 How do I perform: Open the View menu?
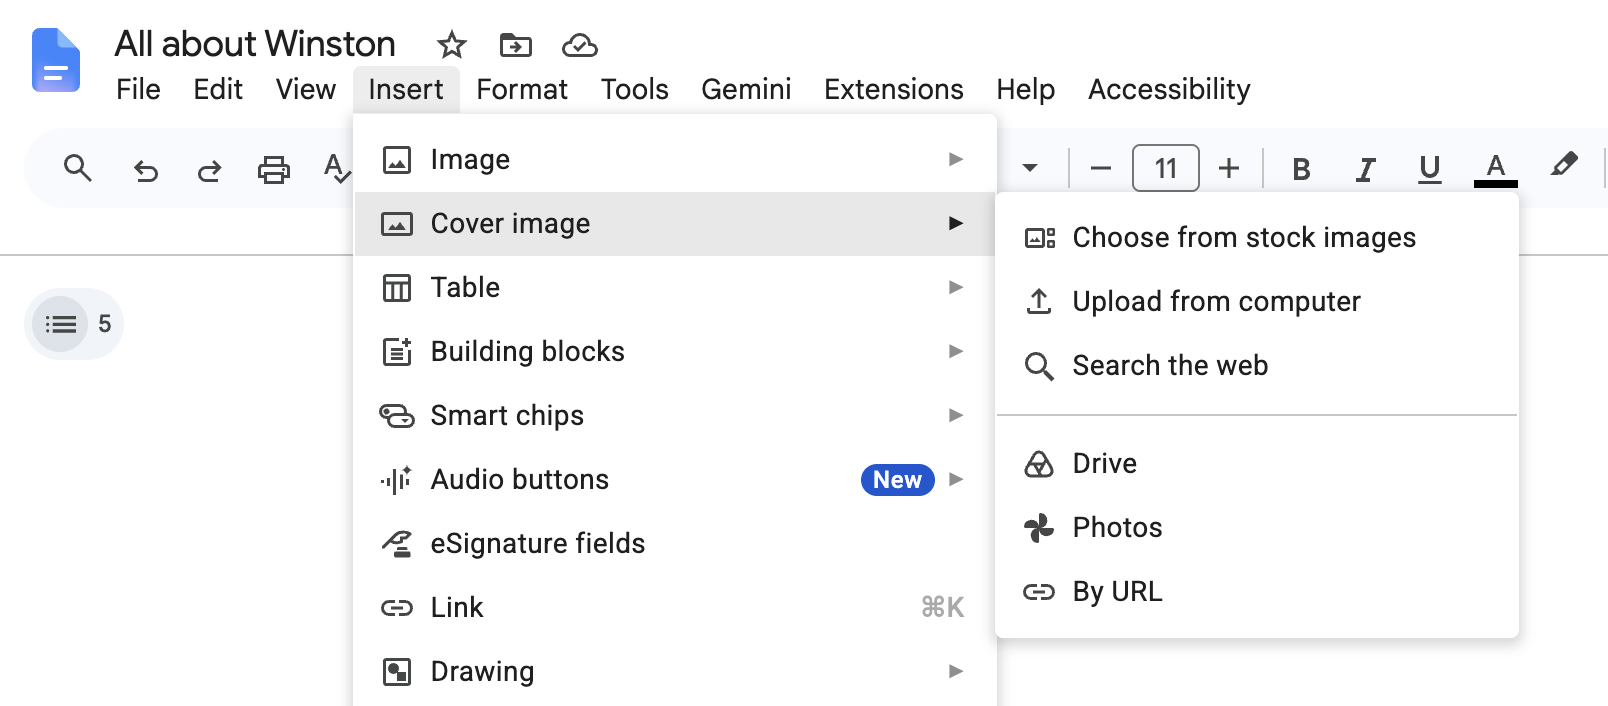(x=306, y=89)
